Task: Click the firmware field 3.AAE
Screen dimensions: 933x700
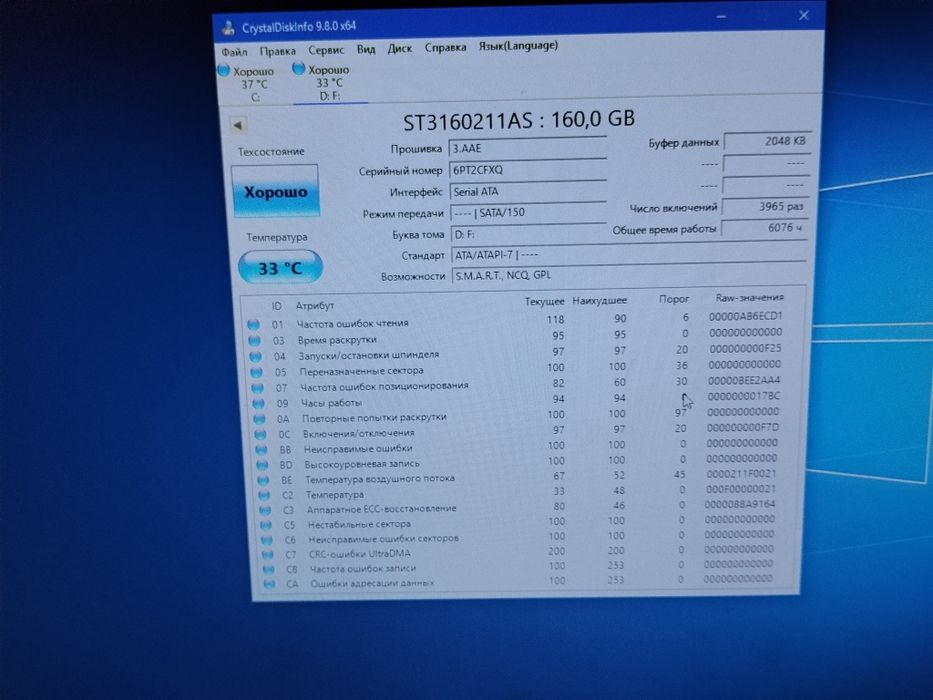Action: point(527,148)
